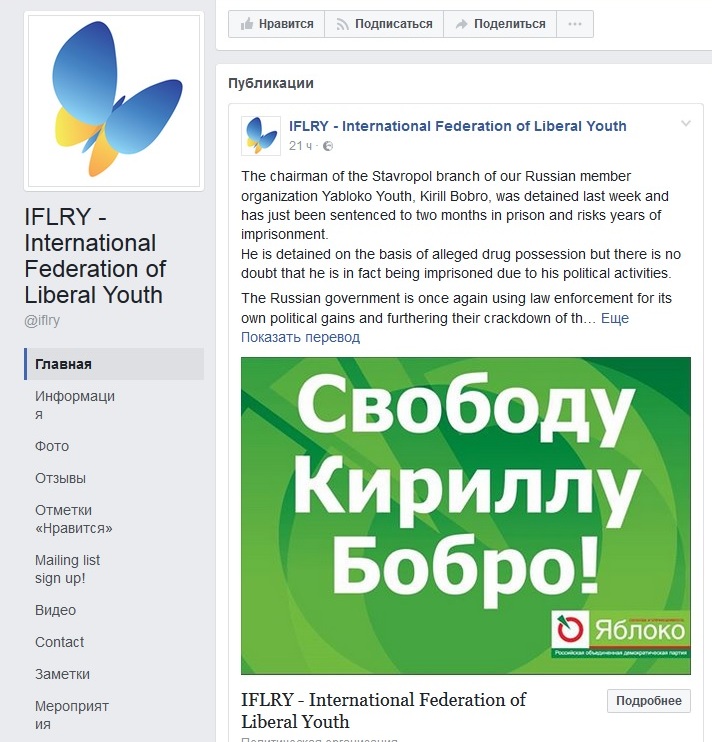Open the Видео sidebar section
Viewport: 712px width, 742px height.
tap(55, 610)
